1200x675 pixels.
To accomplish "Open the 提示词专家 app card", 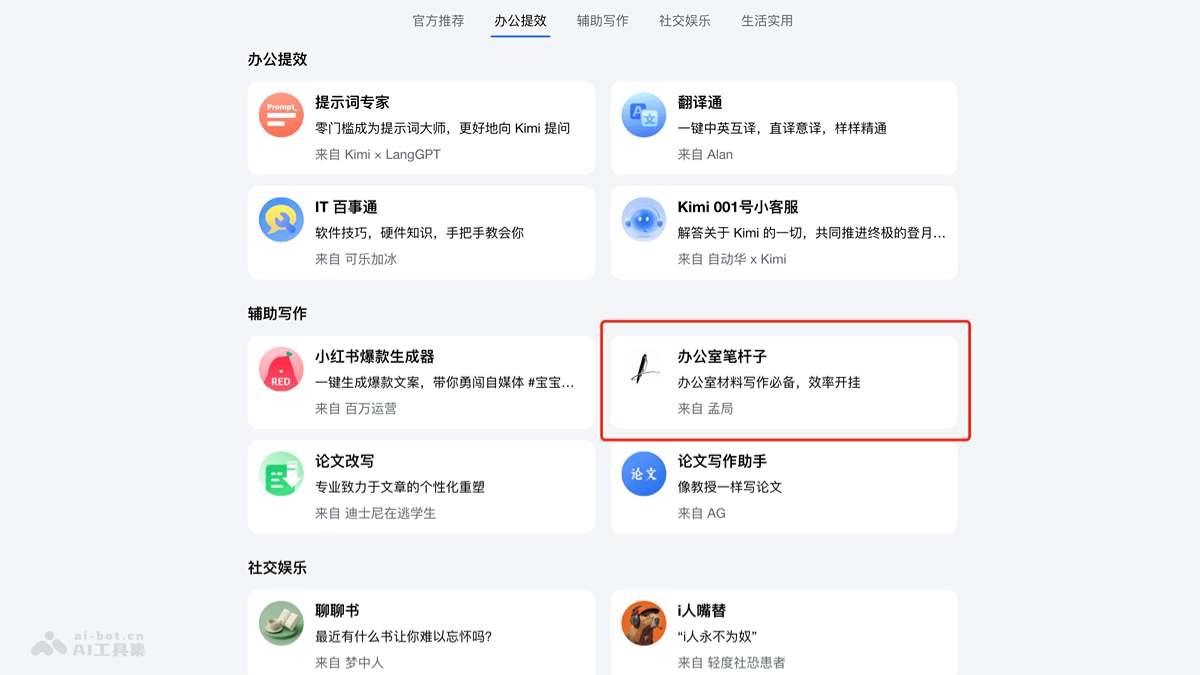I will [421, 128].
